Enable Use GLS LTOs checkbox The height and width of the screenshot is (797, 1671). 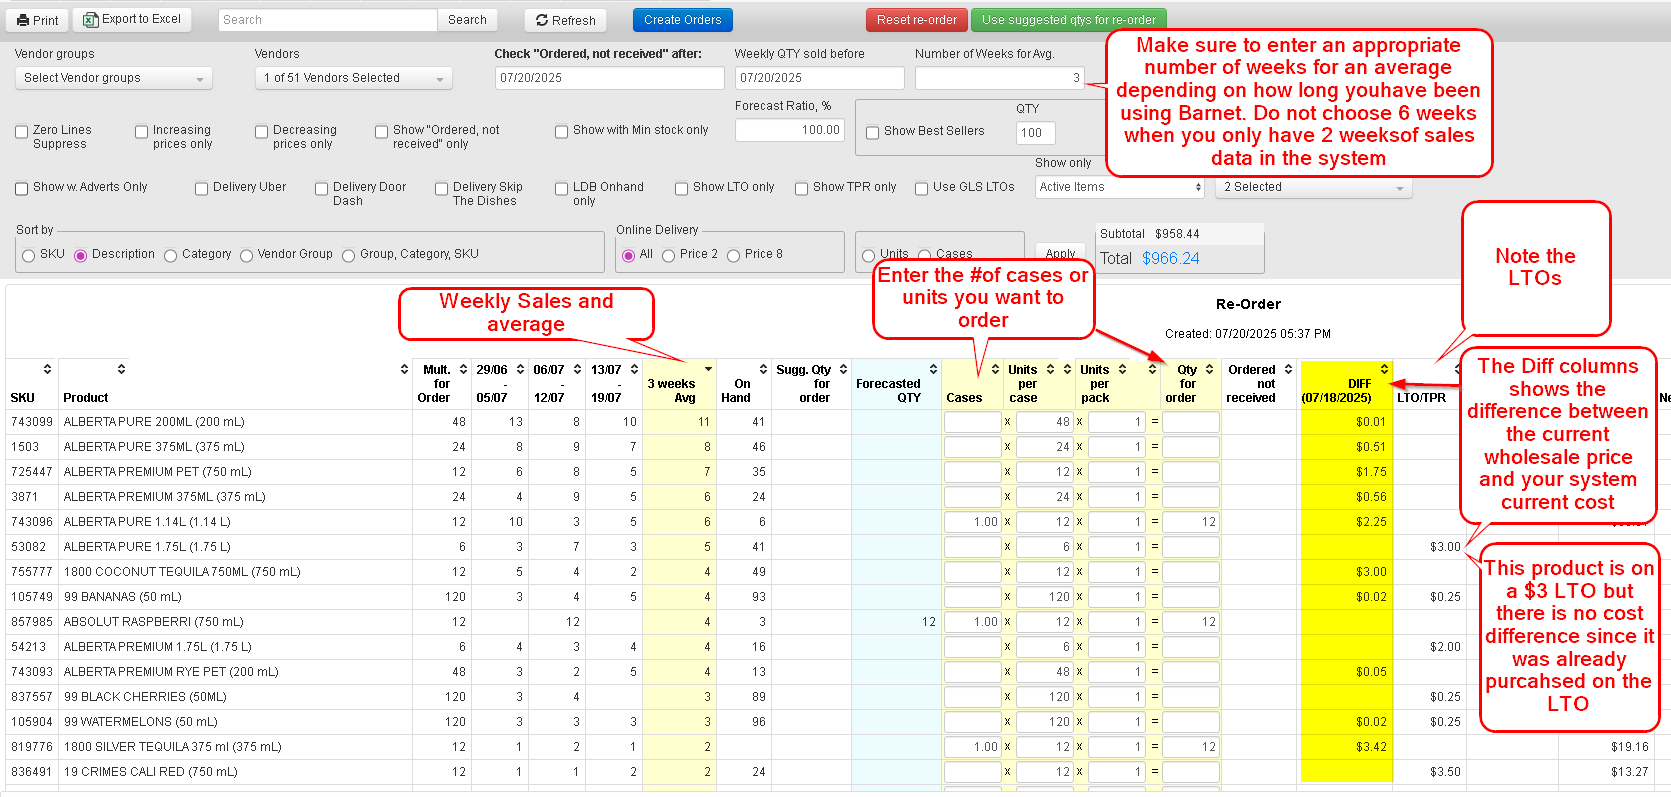(921, 188)
